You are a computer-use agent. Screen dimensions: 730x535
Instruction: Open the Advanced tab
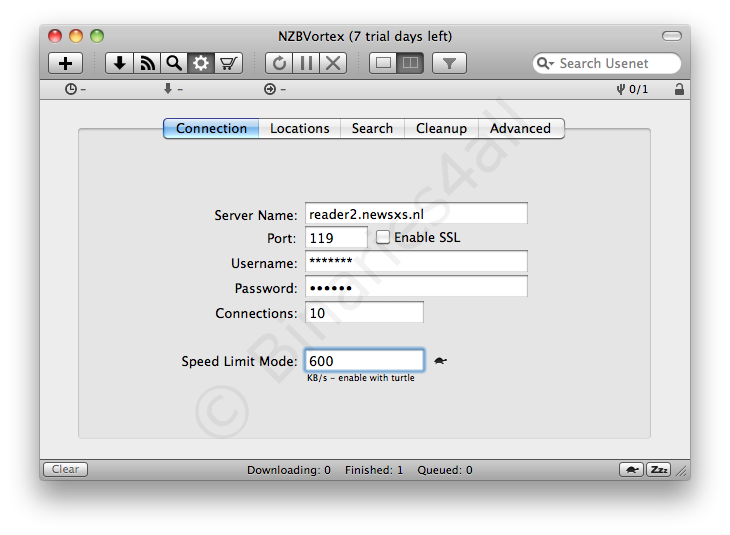520,129
